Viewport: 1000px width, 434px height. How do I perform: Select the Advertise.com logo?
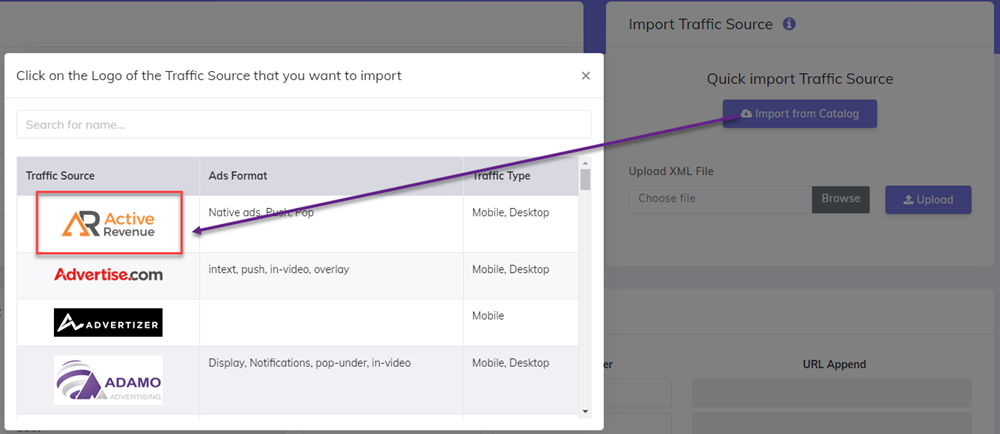click(x=108, y=275)
